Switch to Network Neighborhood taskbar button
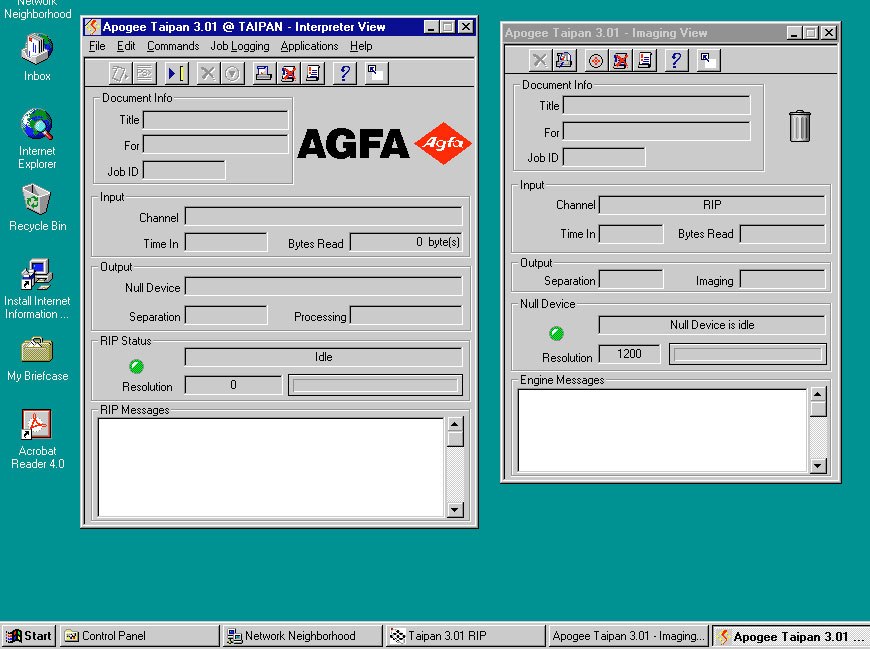 click(303, 636)
